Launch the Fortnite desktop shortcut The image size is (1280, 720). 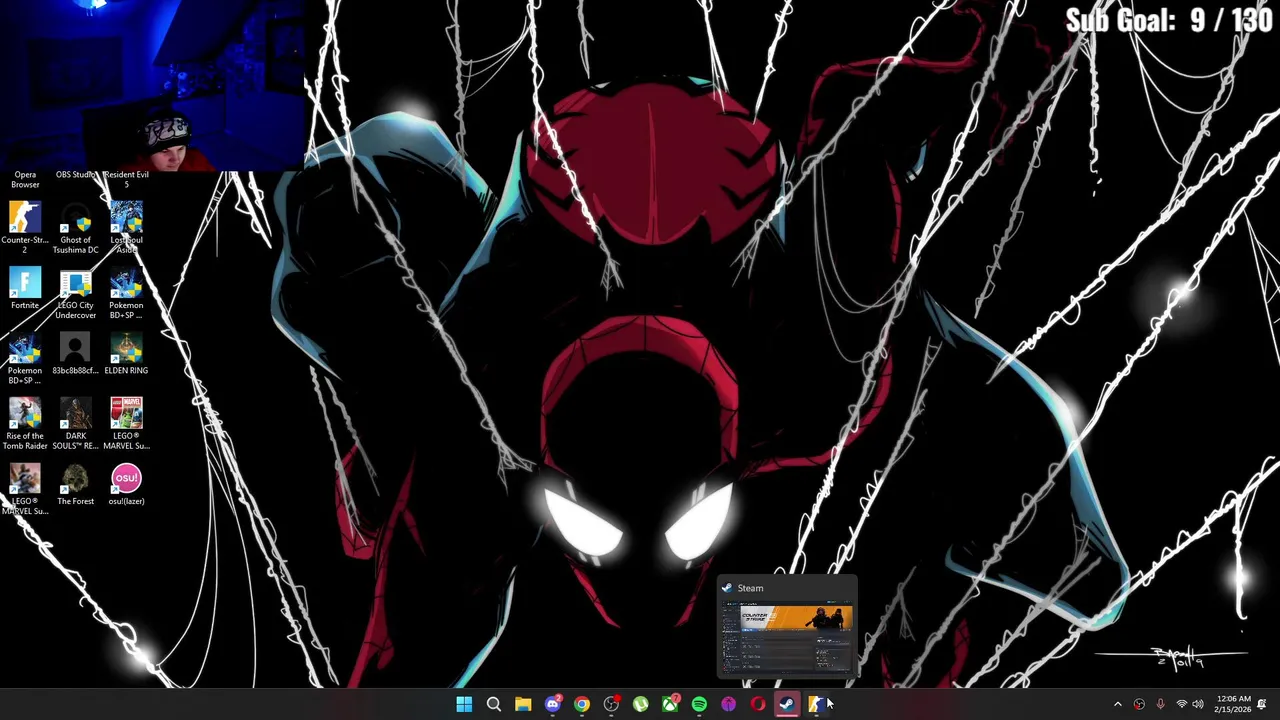coord(25,290)
